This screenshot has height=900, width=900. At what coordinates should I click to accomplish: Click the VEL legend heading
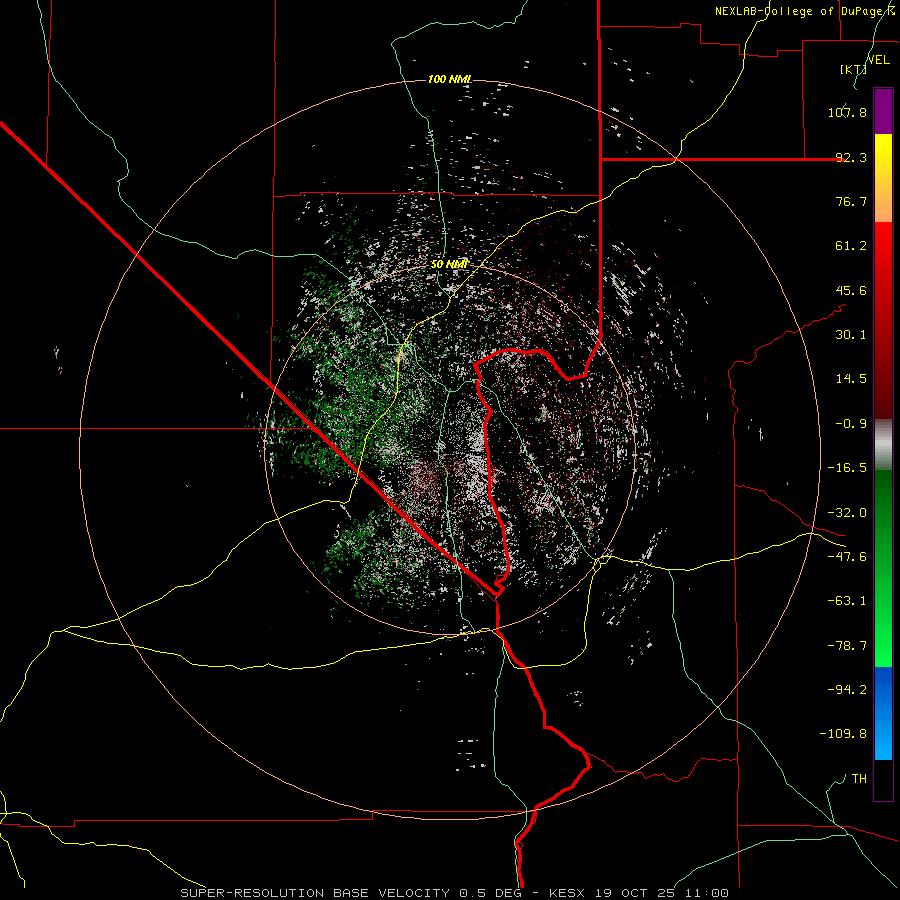click(x=878, y=59)
